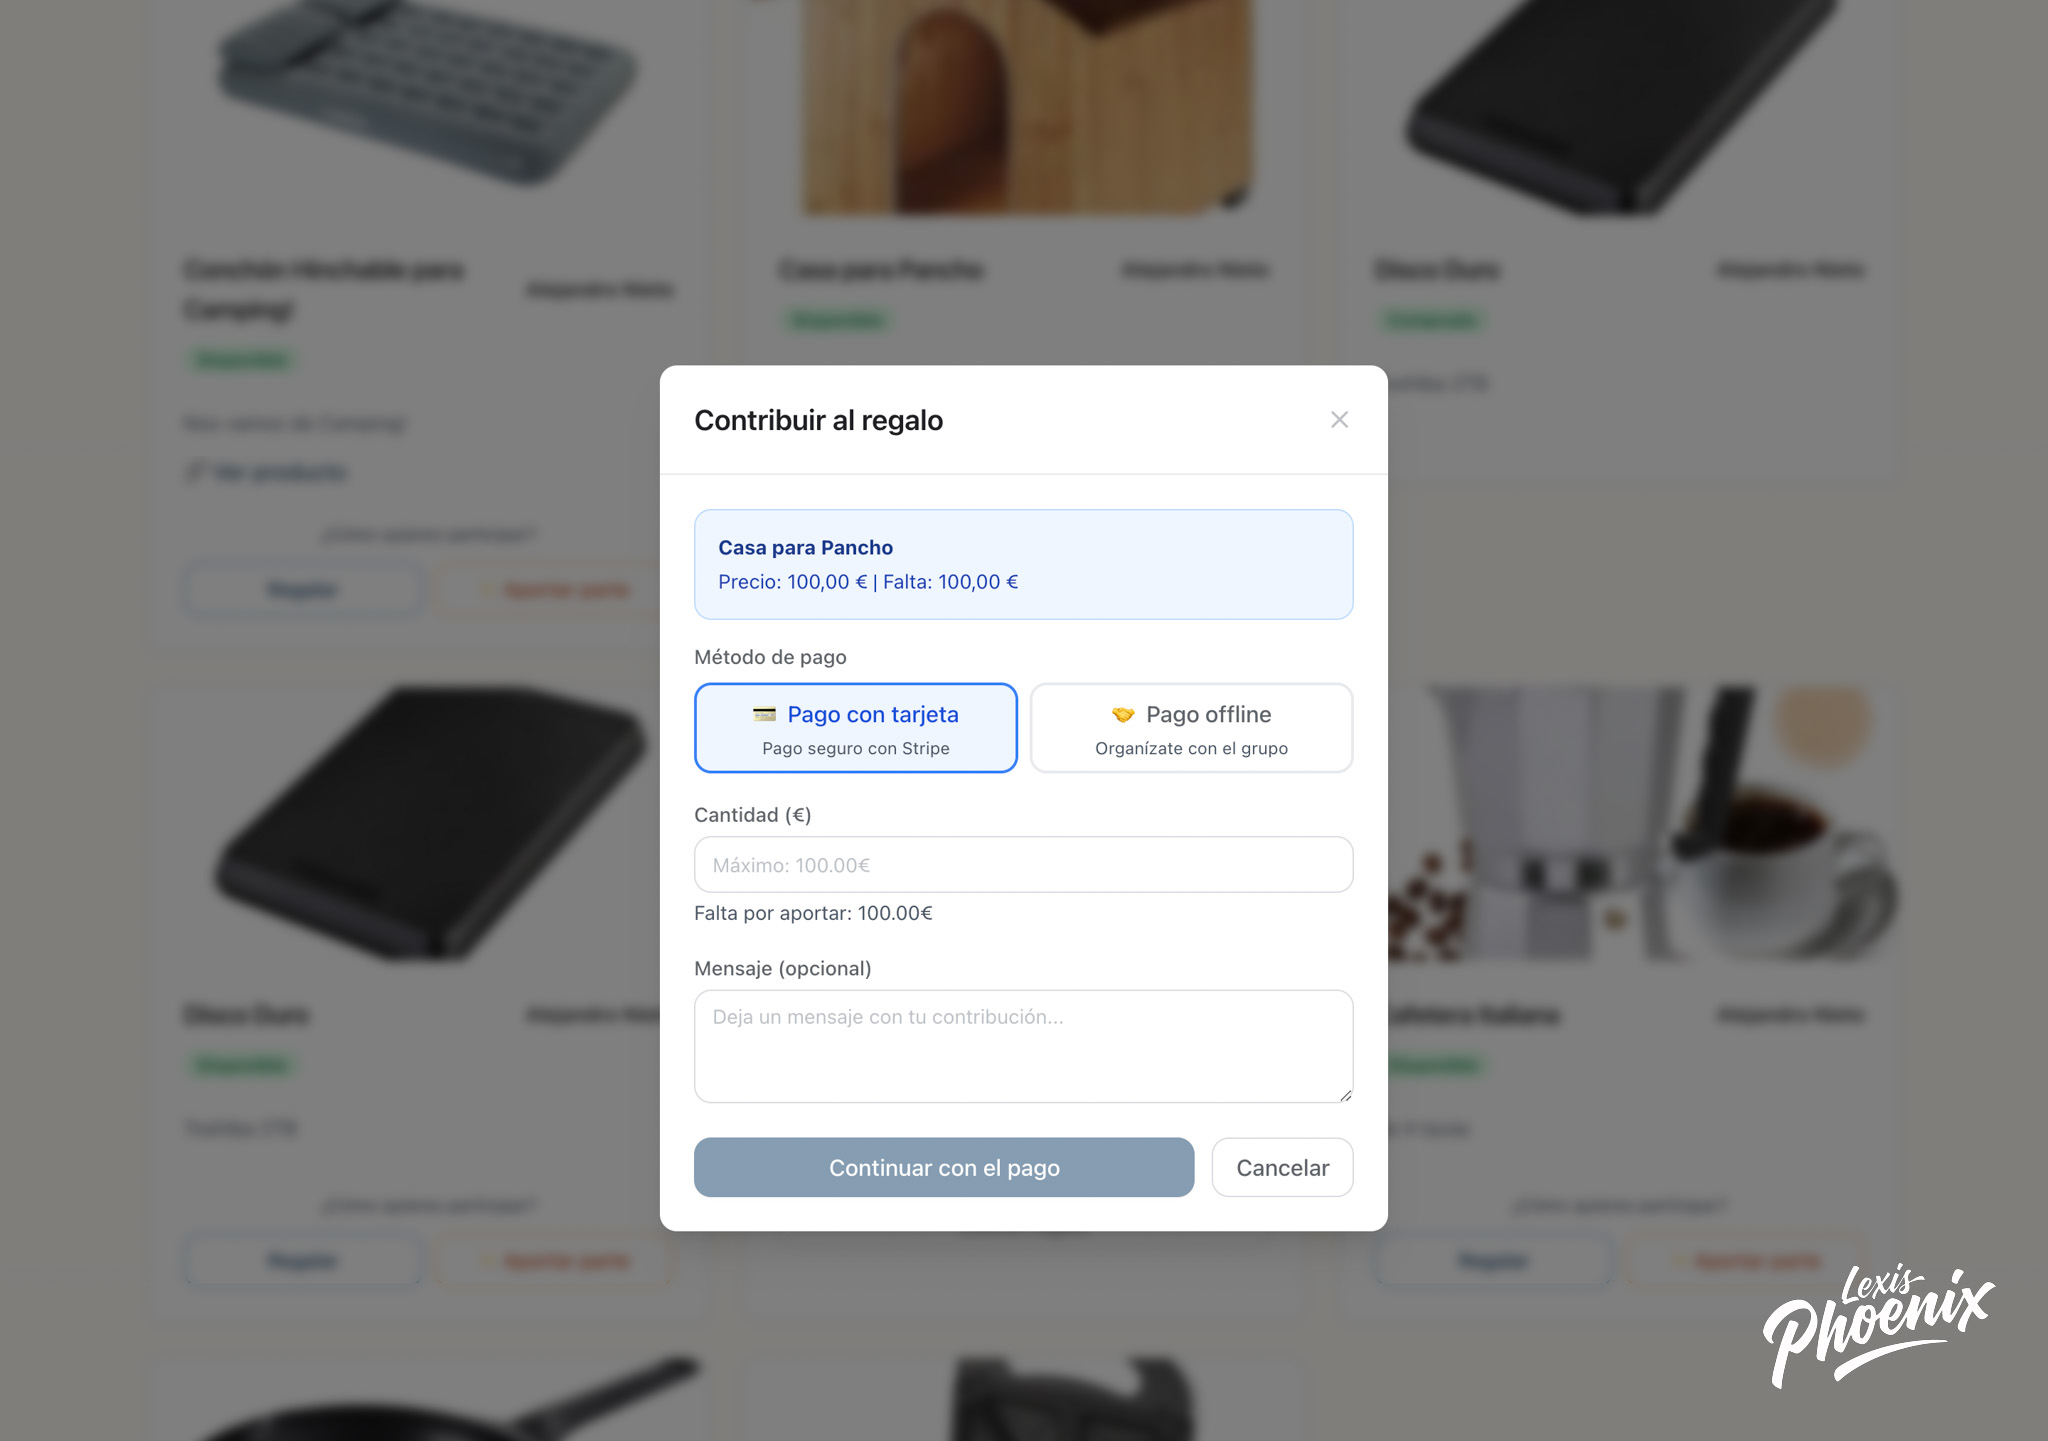This screenshot has height=1441, width=2048.
Task: Click the Cancelar button
Action: pos(1282,1168)
